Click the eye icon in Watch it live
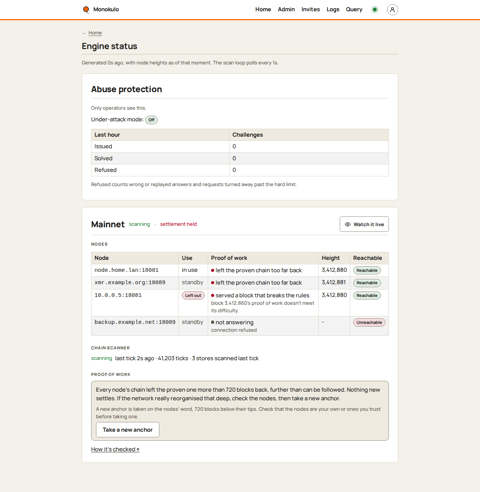Viewport: 480px width, 492px height. (348, 224)
